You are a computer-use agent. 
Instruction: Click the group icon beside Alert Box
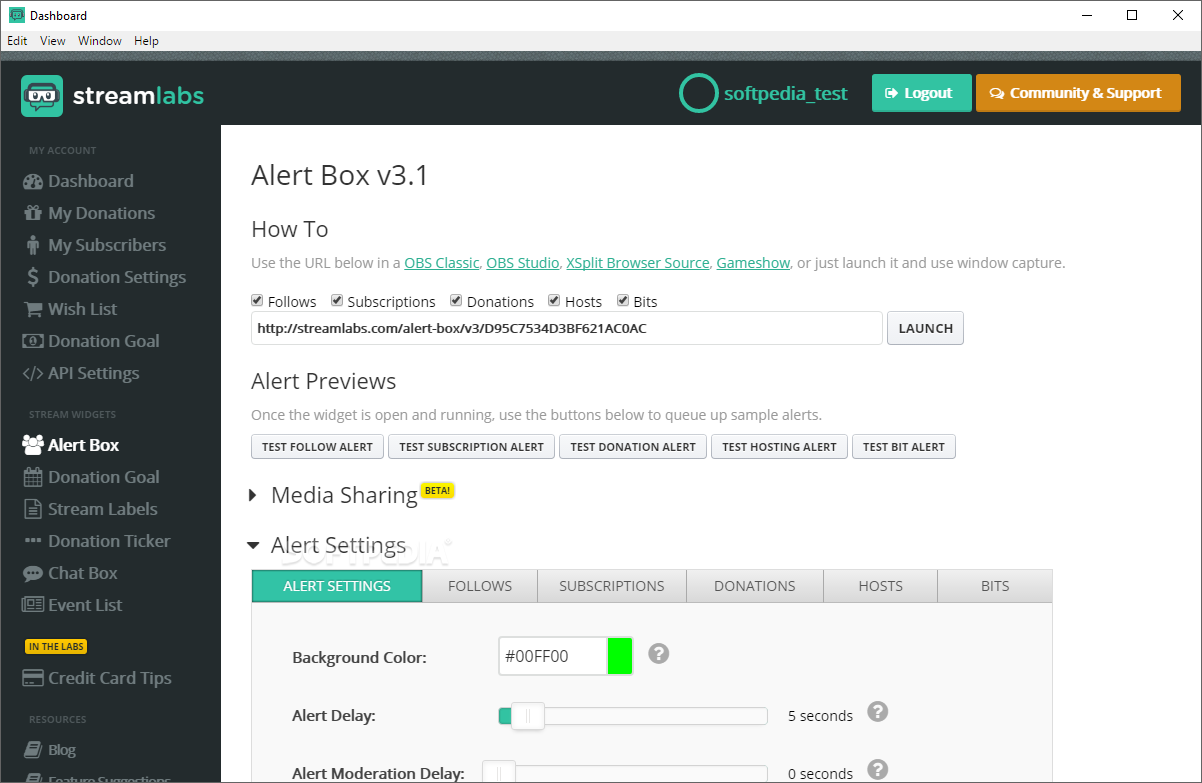point(33,445)
